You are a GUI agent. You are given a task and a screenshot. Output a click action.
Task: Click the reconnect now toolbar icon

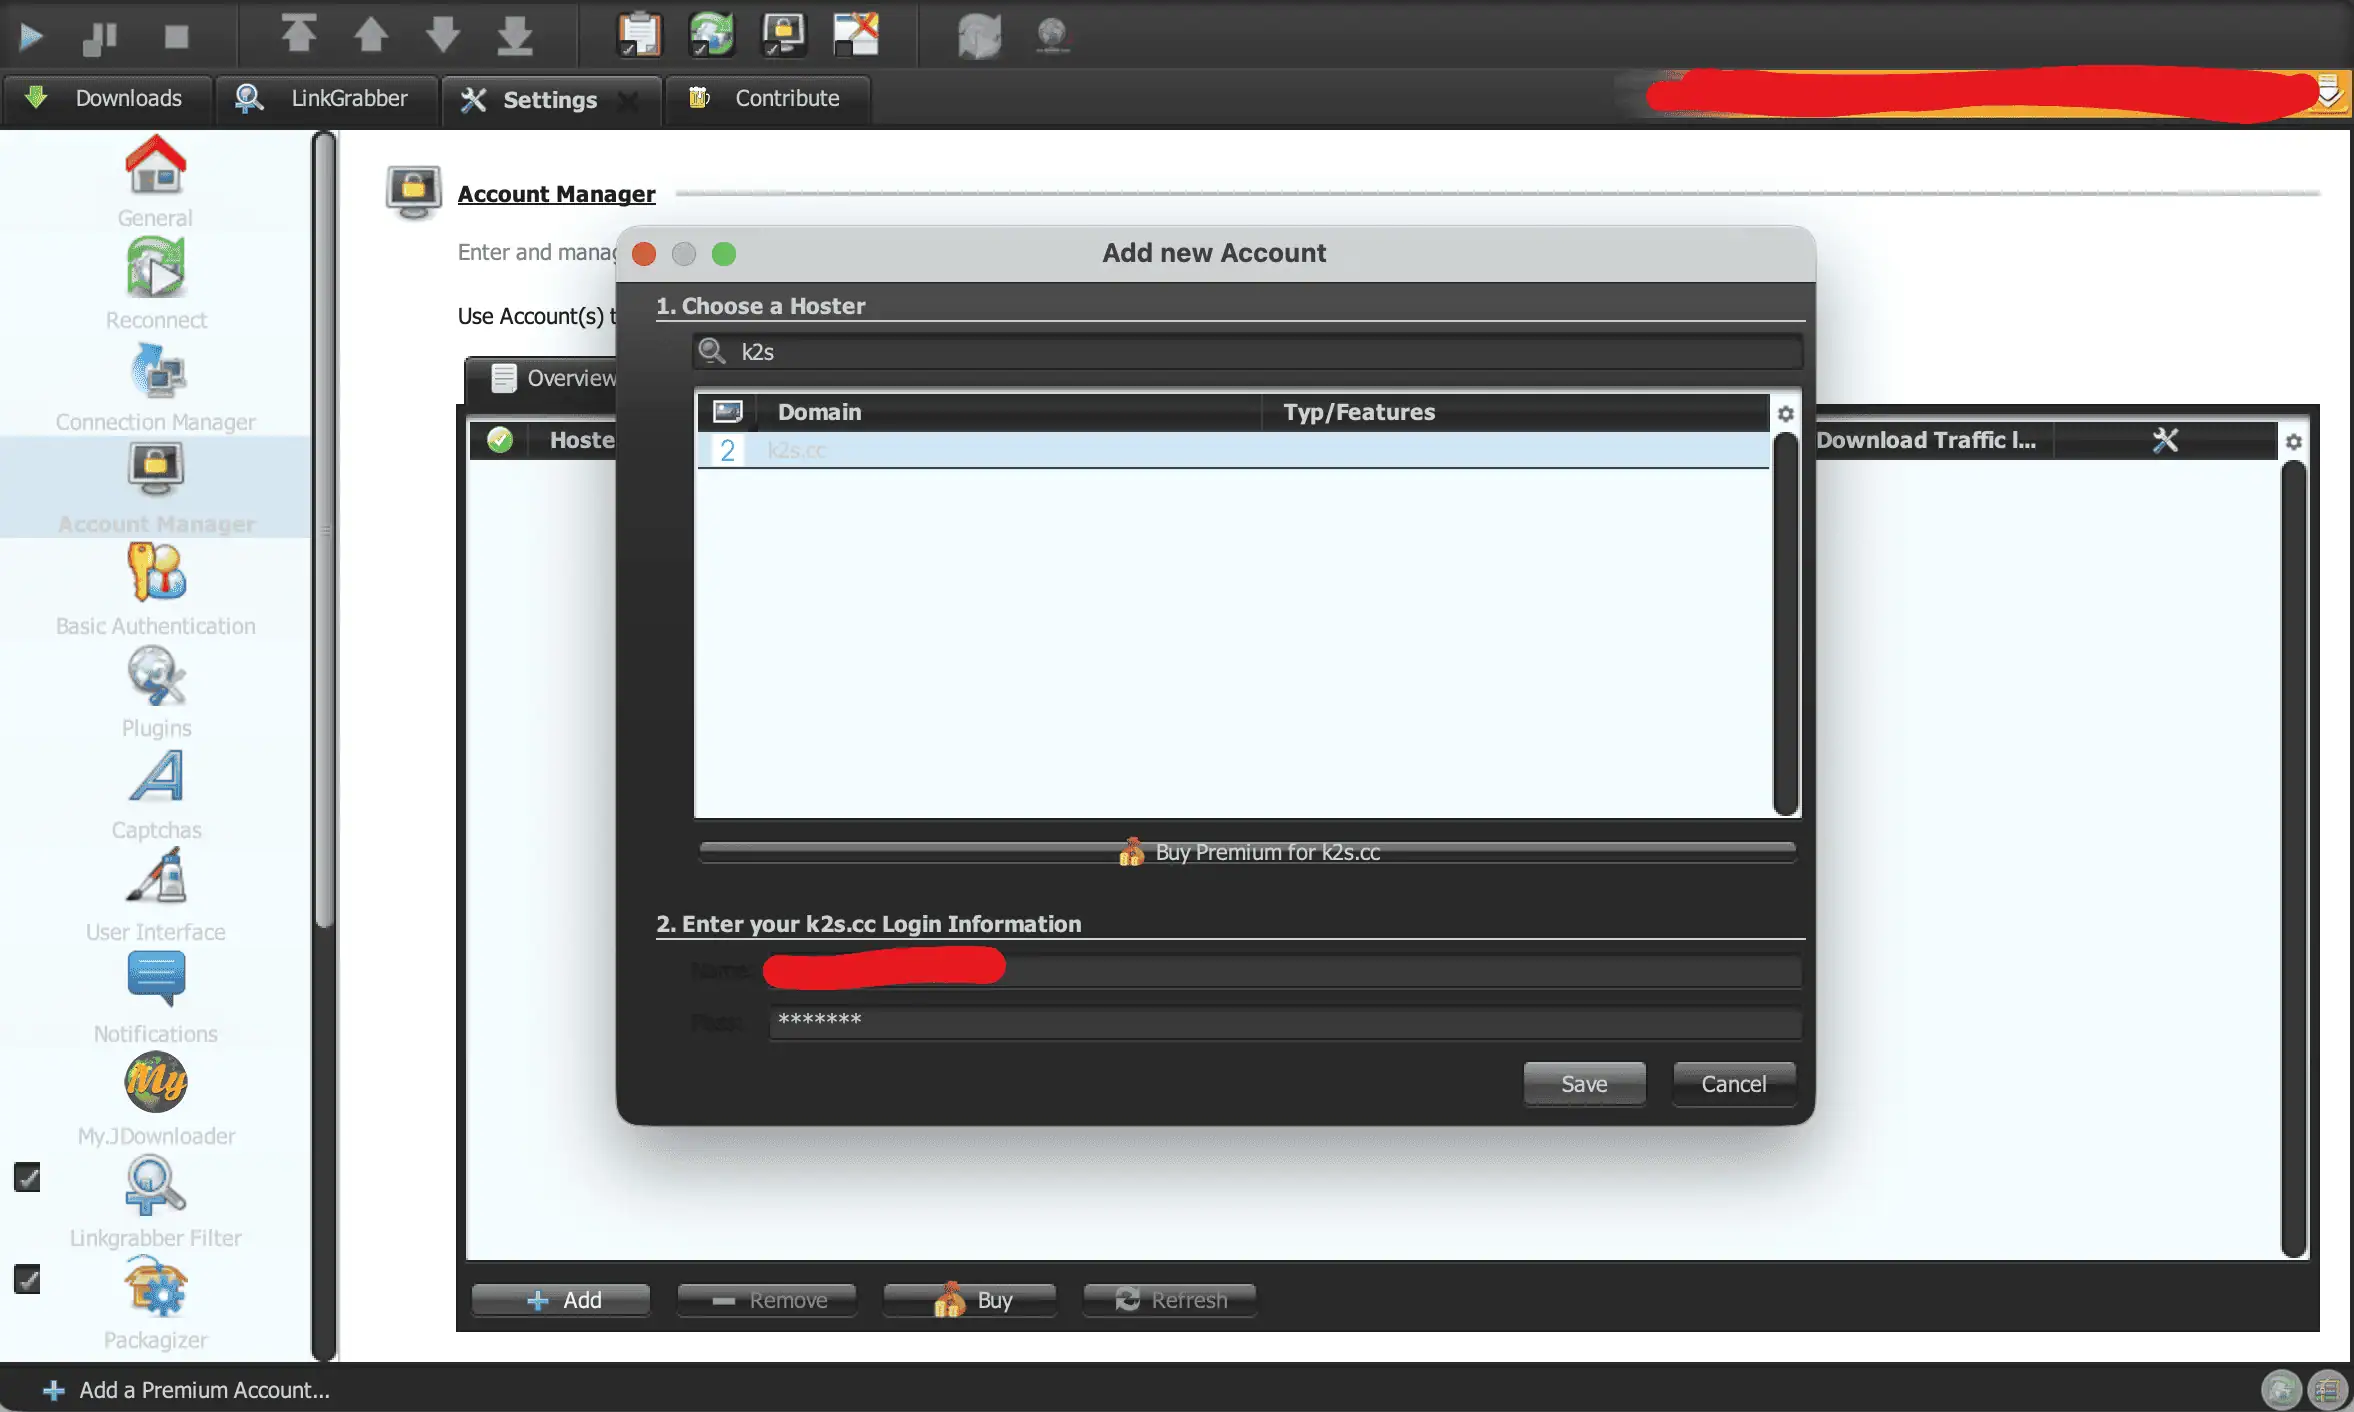(979, 37)
